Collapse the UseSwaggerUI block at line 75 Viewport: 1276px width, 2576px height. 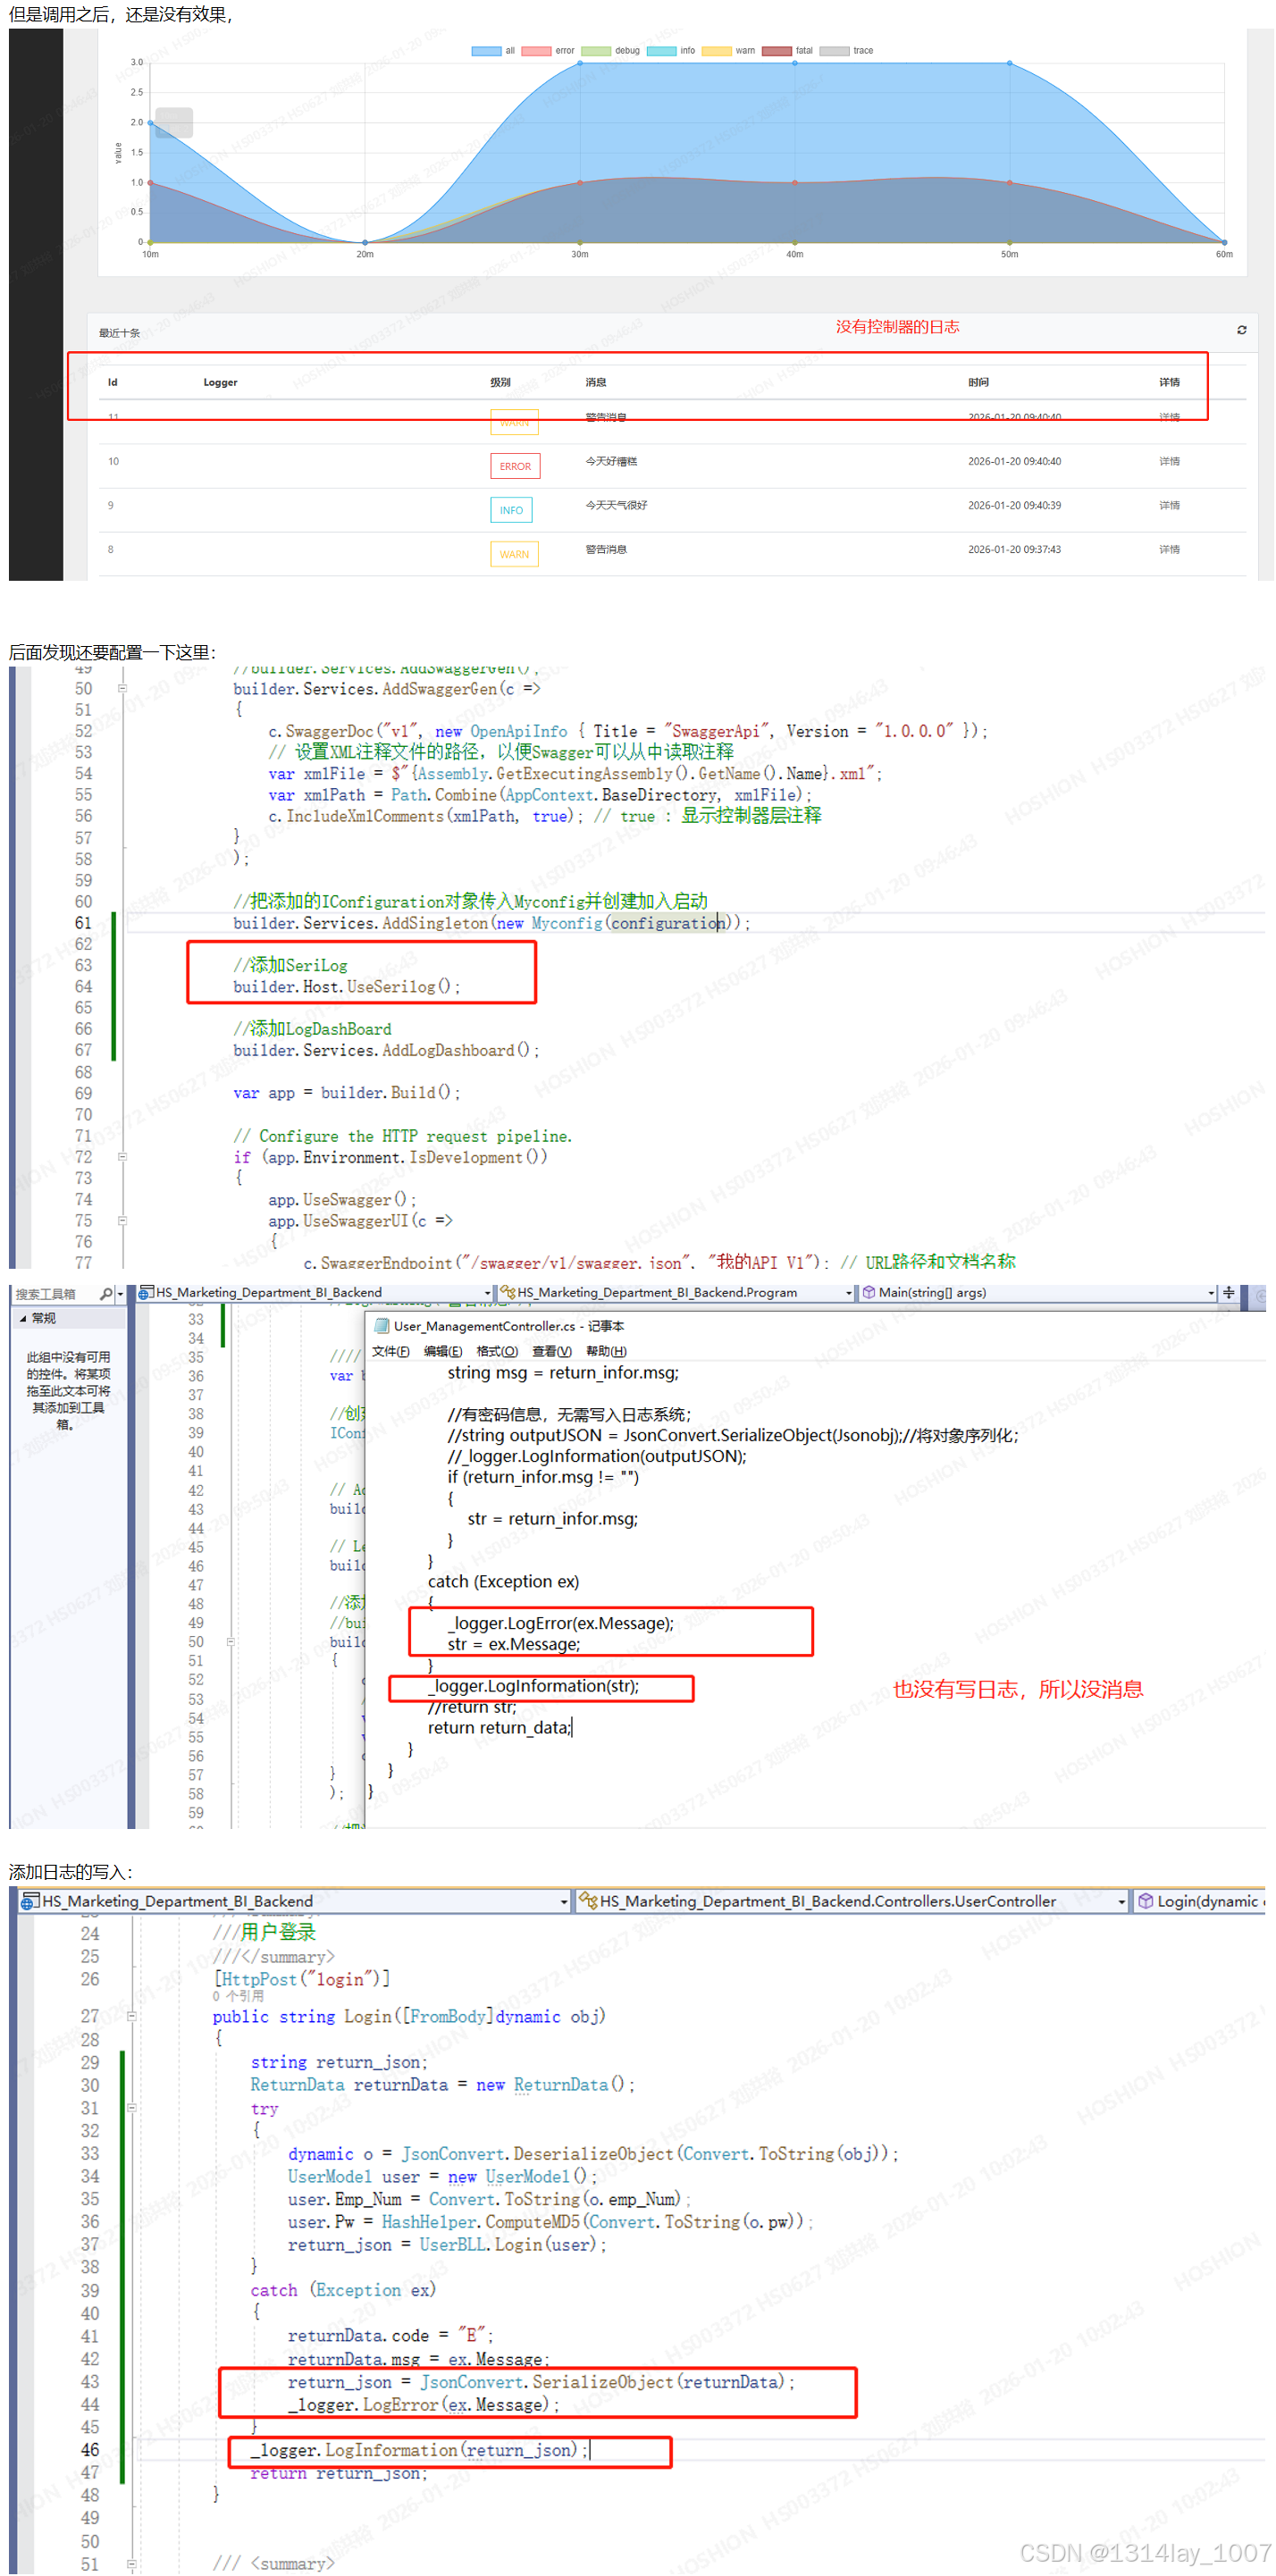coord(122,1221)
